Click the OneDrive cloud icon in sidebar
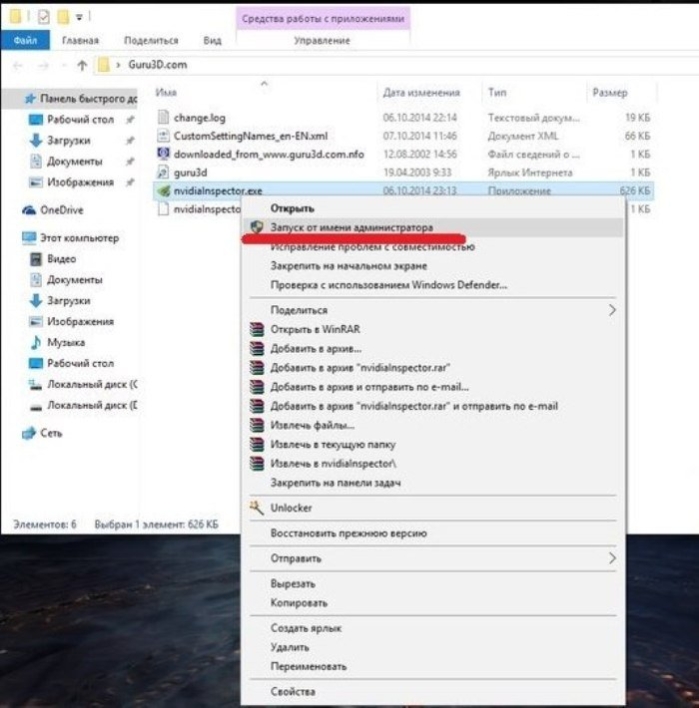The image size is (699, 708). [x=29, y=210]
